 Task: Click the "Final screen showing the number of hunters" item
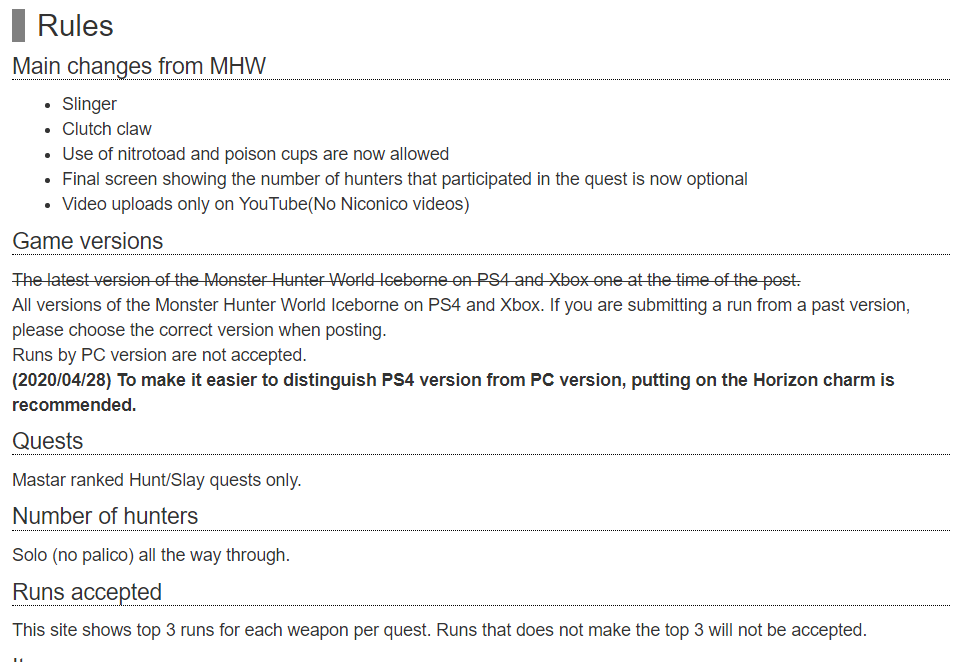[x=404, y=179]
